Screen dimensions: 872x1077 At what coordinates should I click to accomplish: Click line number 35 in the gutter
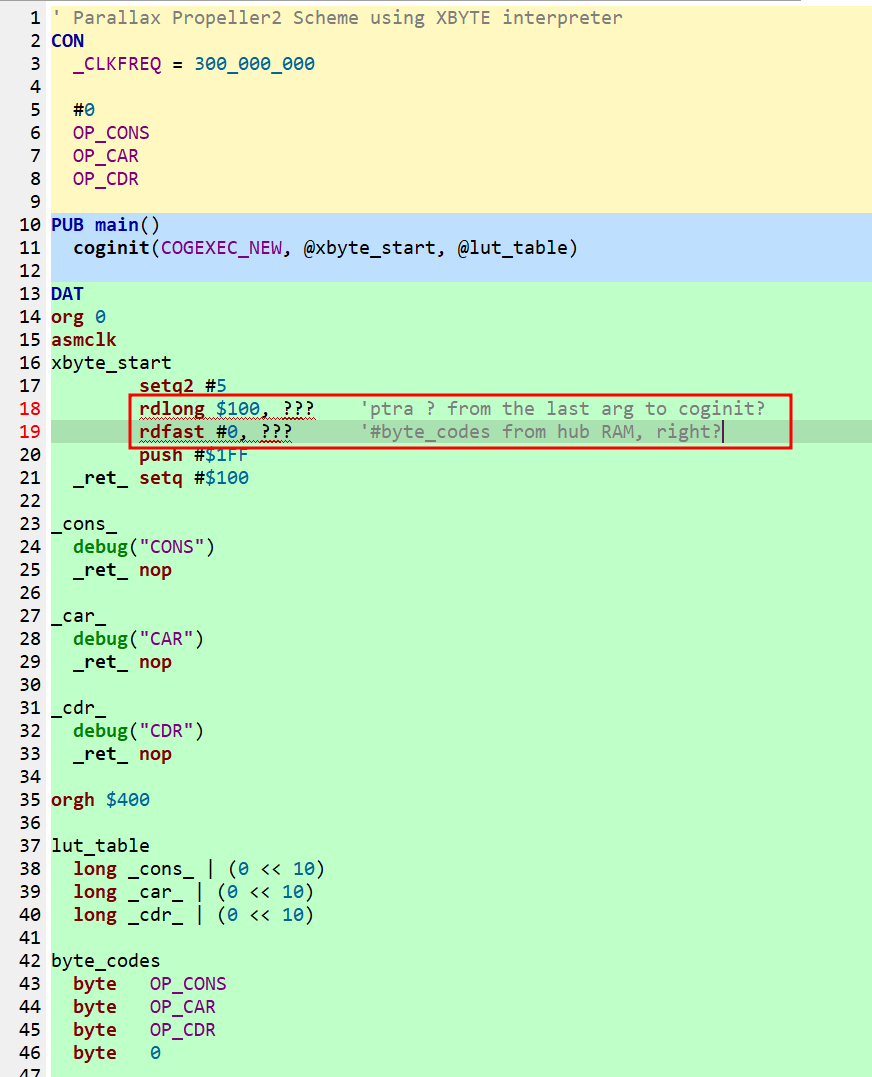click(30, 800)
